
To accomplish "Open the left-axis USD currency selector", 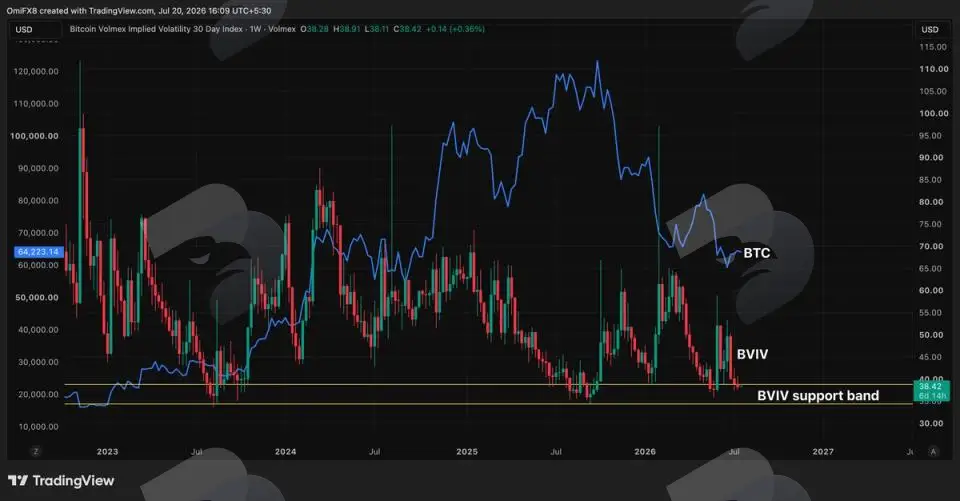I will pyautogui.click(x=35, y=29).
